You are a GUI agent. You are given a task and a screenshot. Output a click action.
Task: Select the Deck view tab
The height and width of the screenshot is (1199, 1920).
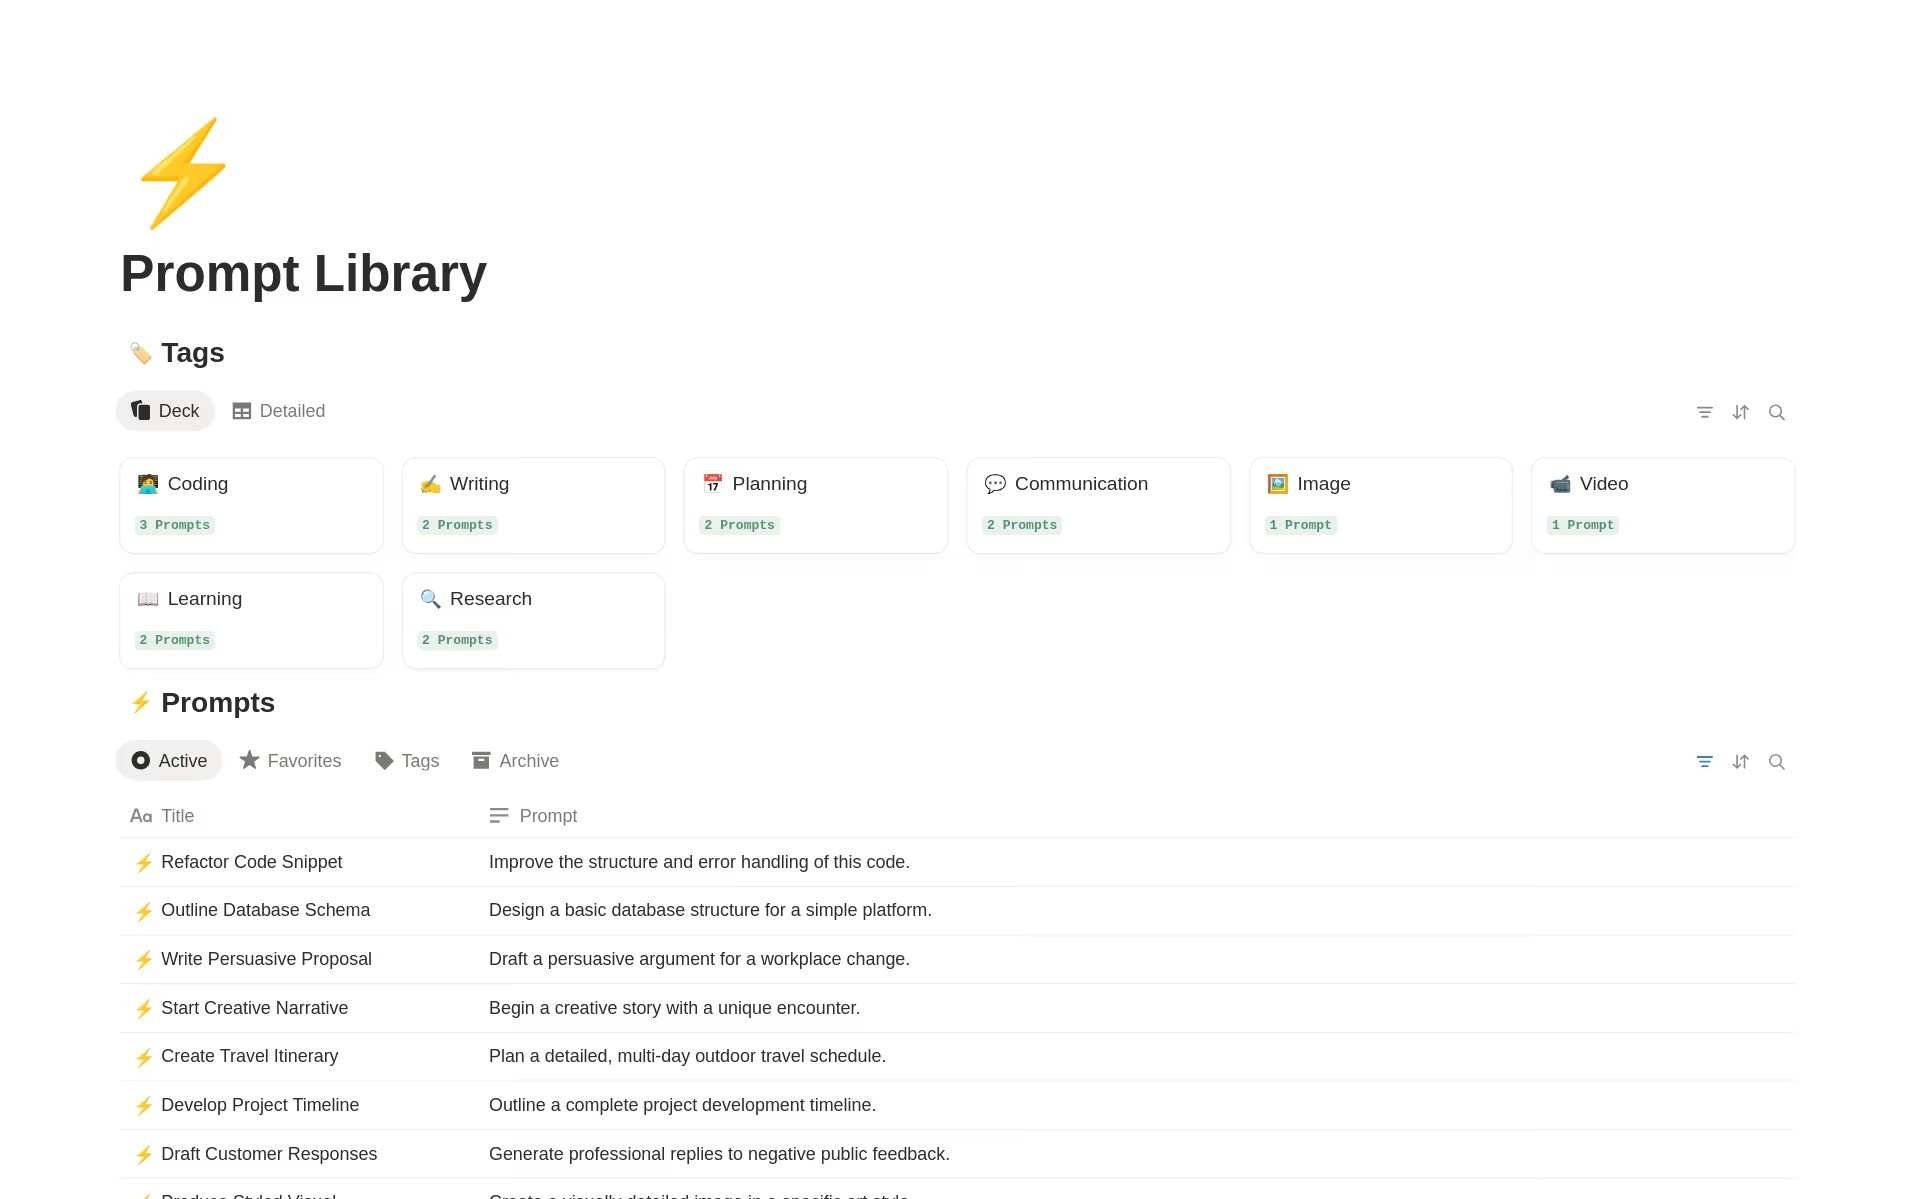[166, 411]
